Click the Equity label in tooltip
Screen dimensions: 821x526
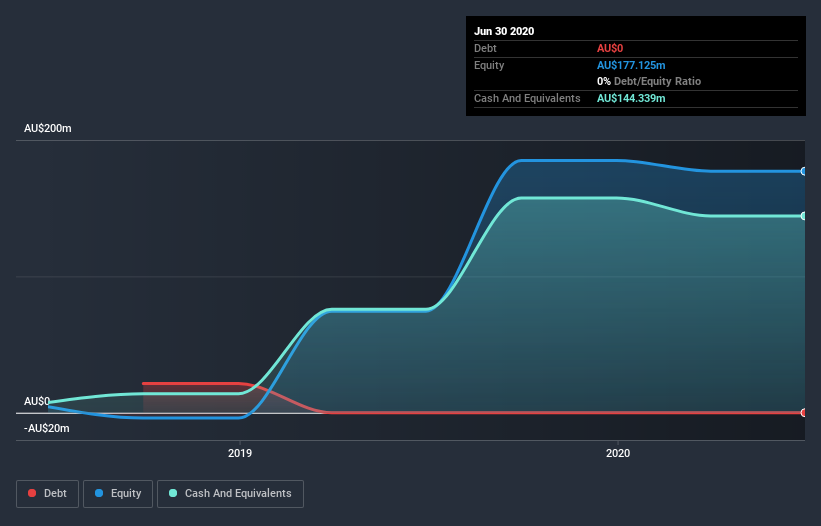tap(489, 65)
